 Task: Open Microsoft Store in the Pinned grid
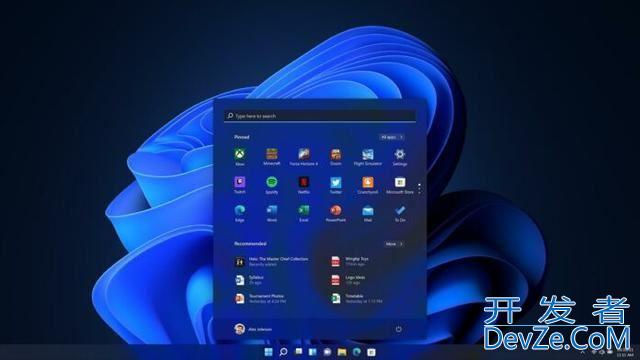pyautogui.click(x=400, y=185)
